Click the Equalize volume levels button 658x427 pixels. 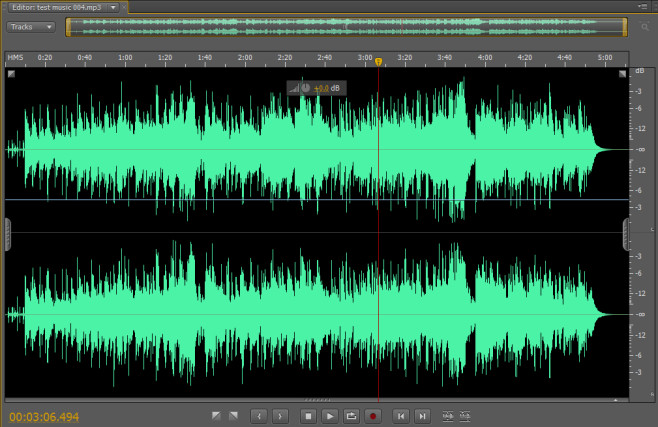[465, 416]
